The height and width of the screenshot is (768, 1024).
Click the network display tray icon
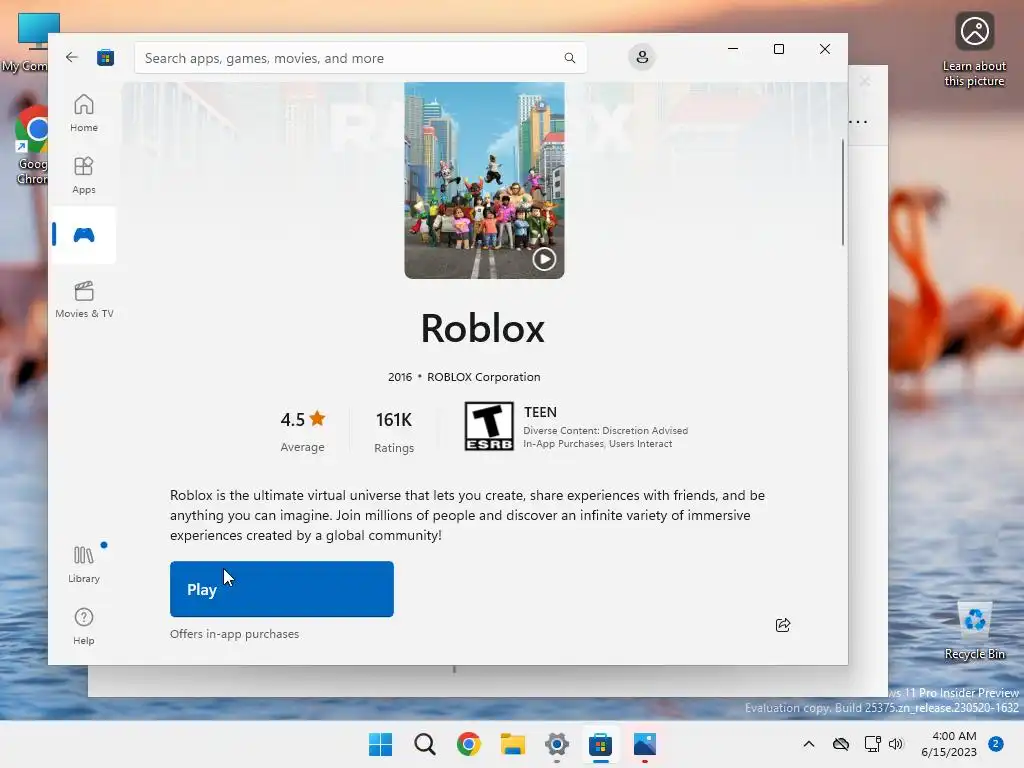(872, 744)
